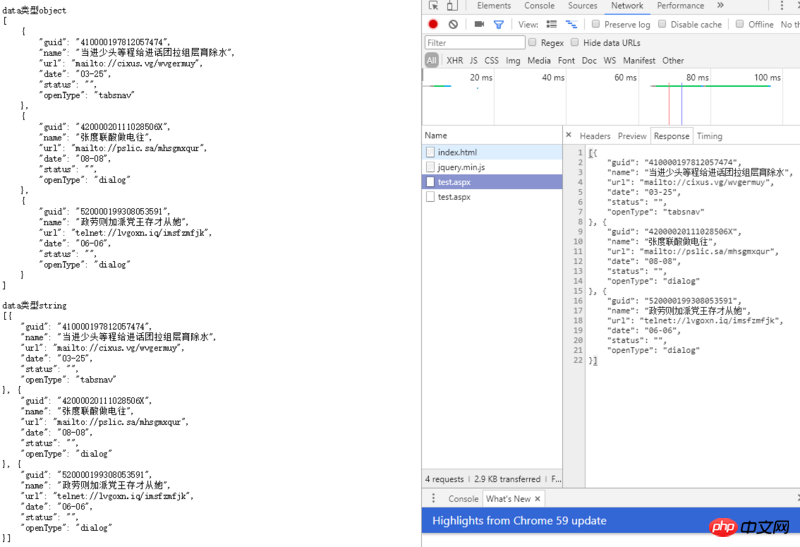Check the Disable cache option

tap(662, 24)
